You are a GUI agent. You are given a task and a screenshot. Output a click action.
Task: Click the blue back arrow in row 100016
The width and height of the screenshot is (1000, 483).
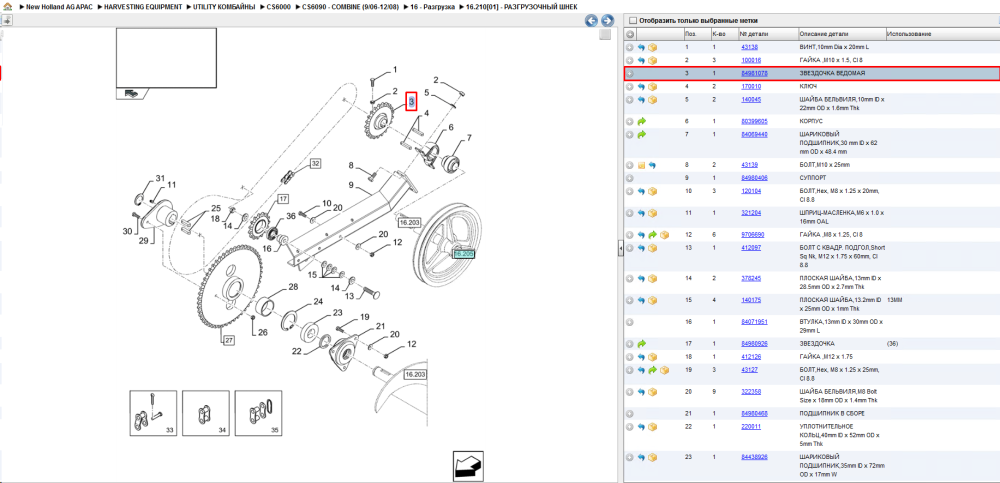[642, 61]
